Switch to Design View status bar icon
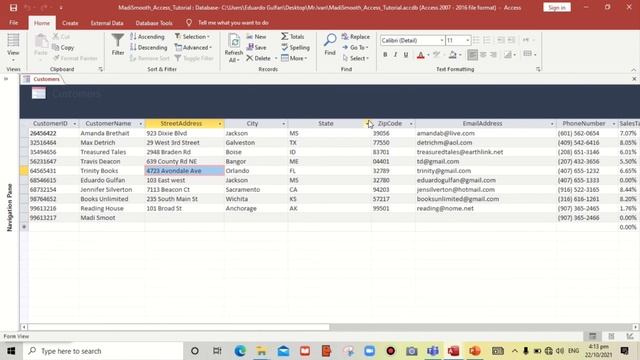Screen dimensions: 640x360 point(630,336)
